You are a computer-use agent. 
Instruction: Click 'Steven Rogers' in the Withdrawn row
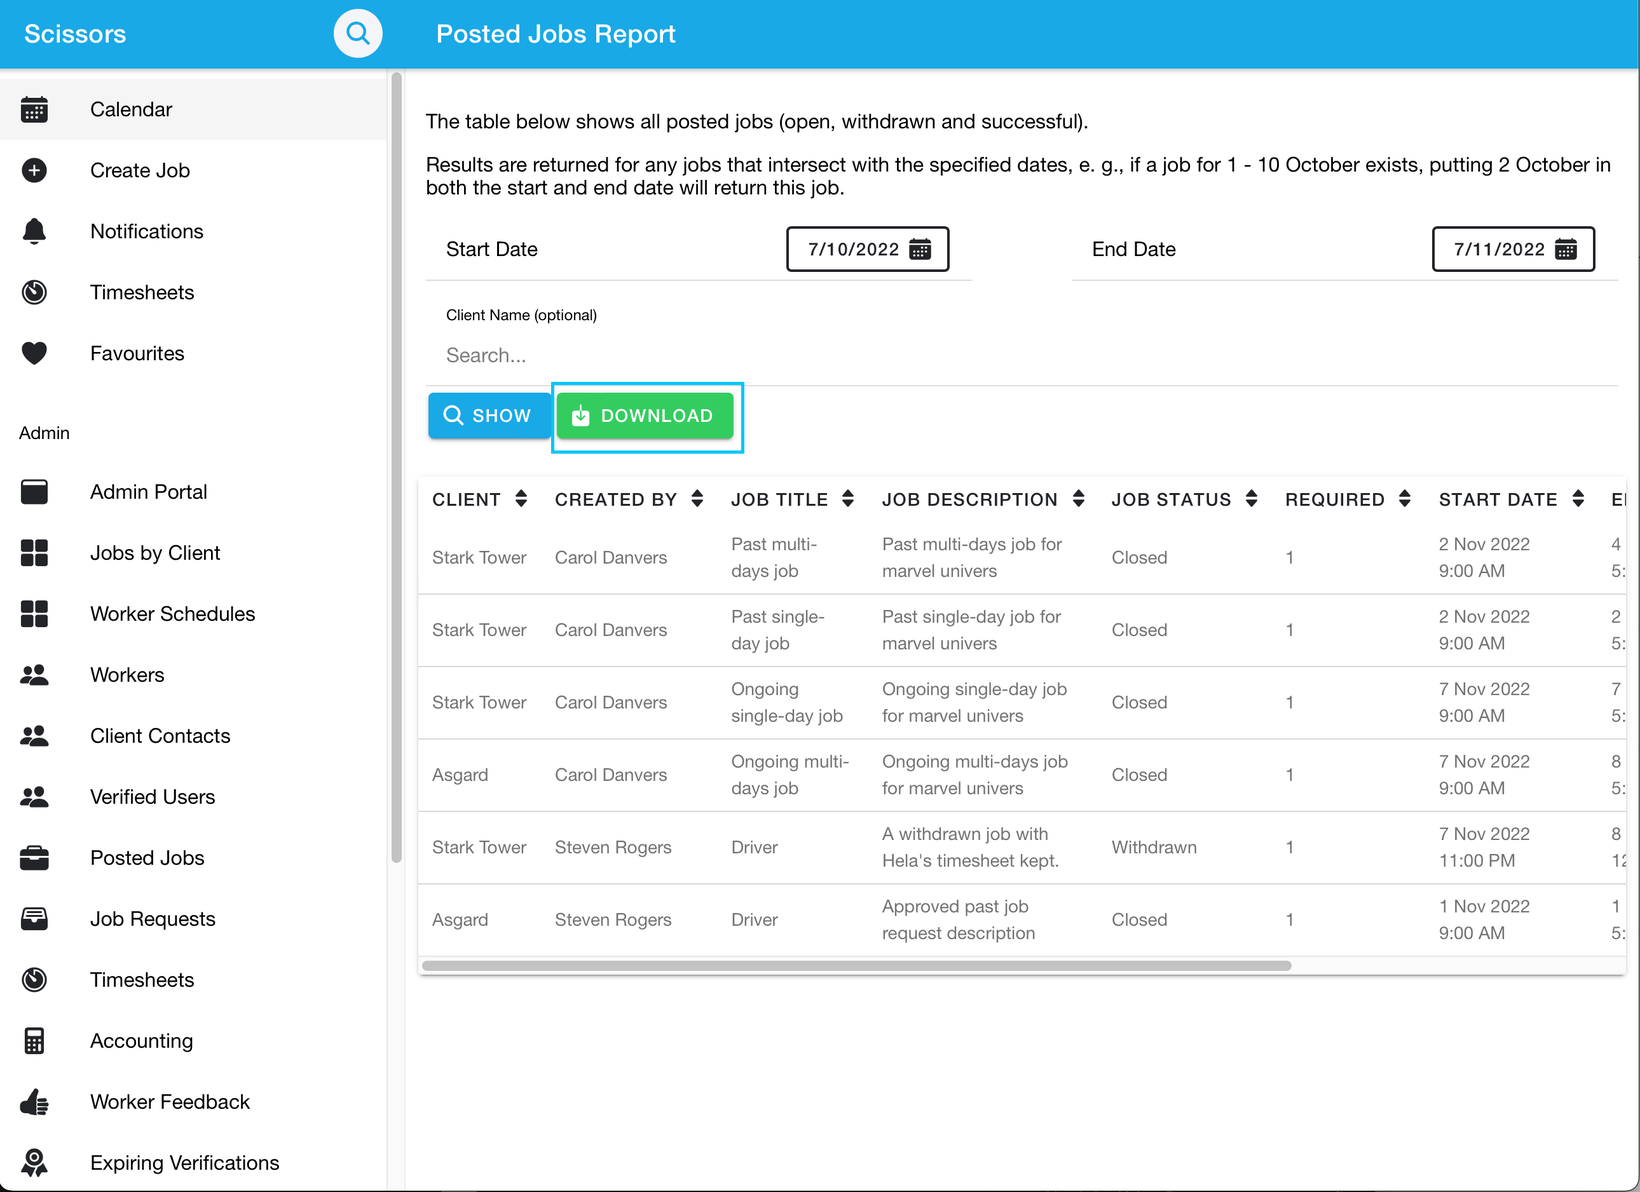tap(613, 848)
